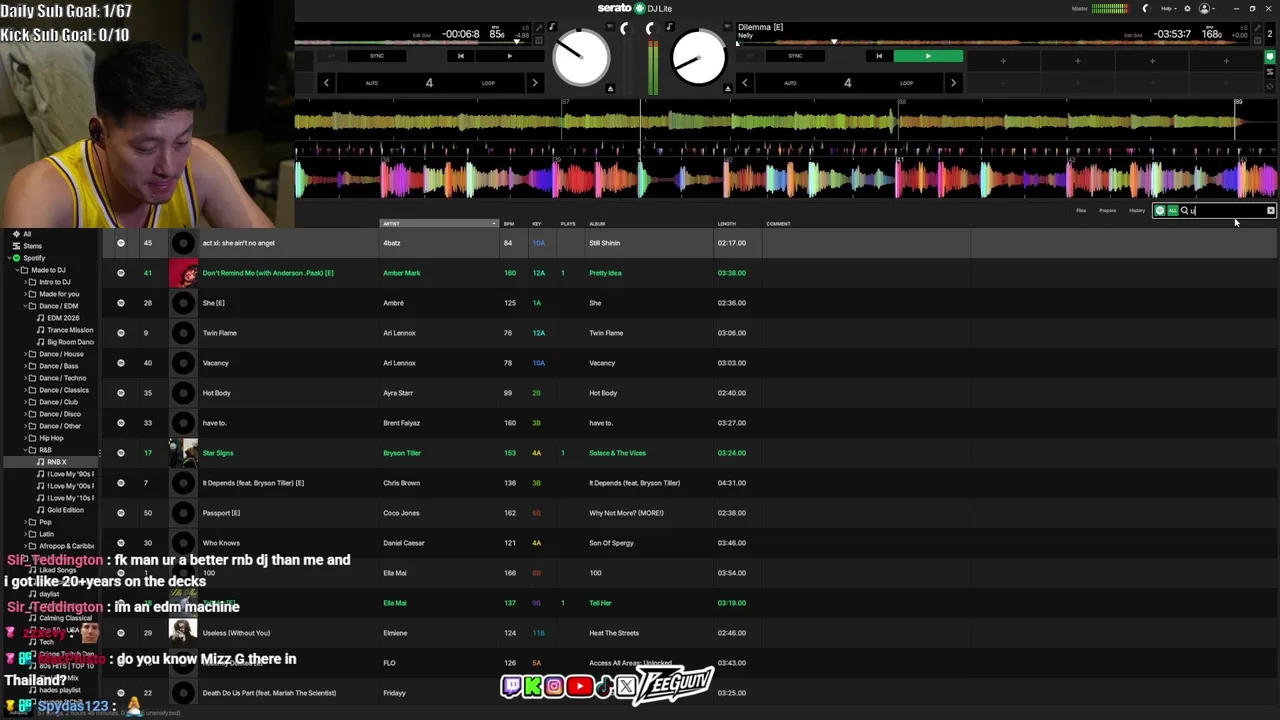Click Spotify icon on Hot Body row
This screenshot has width=1280, height=720.
tap(120, 393)
